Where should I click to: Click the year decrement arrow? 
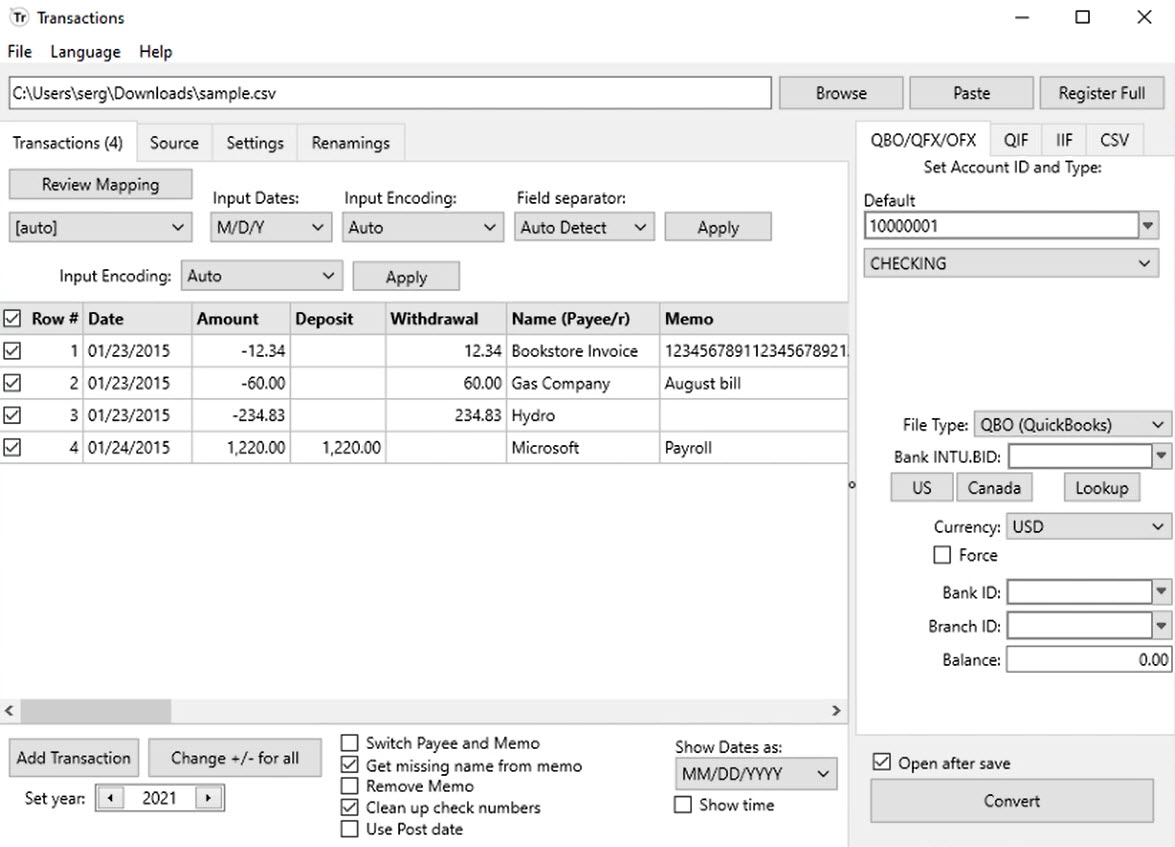[110, 798]
